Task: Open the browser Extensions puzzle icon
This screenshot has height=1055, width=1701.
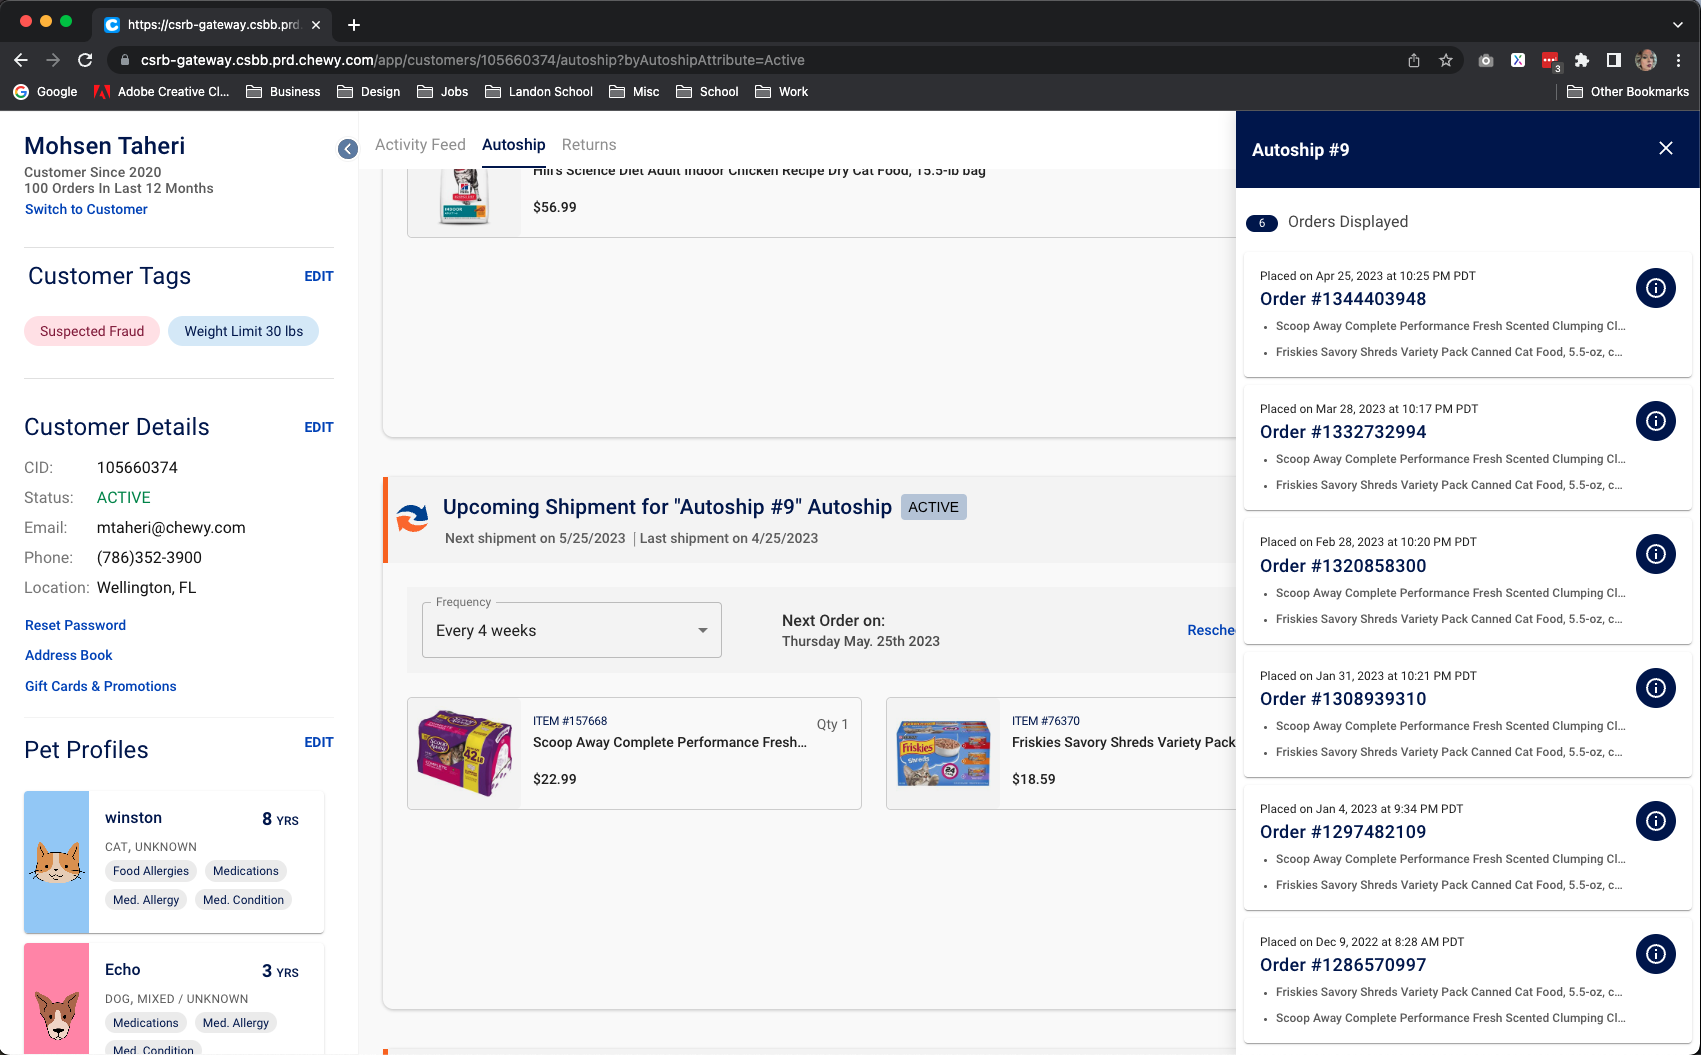Action: click(1582, 60)
